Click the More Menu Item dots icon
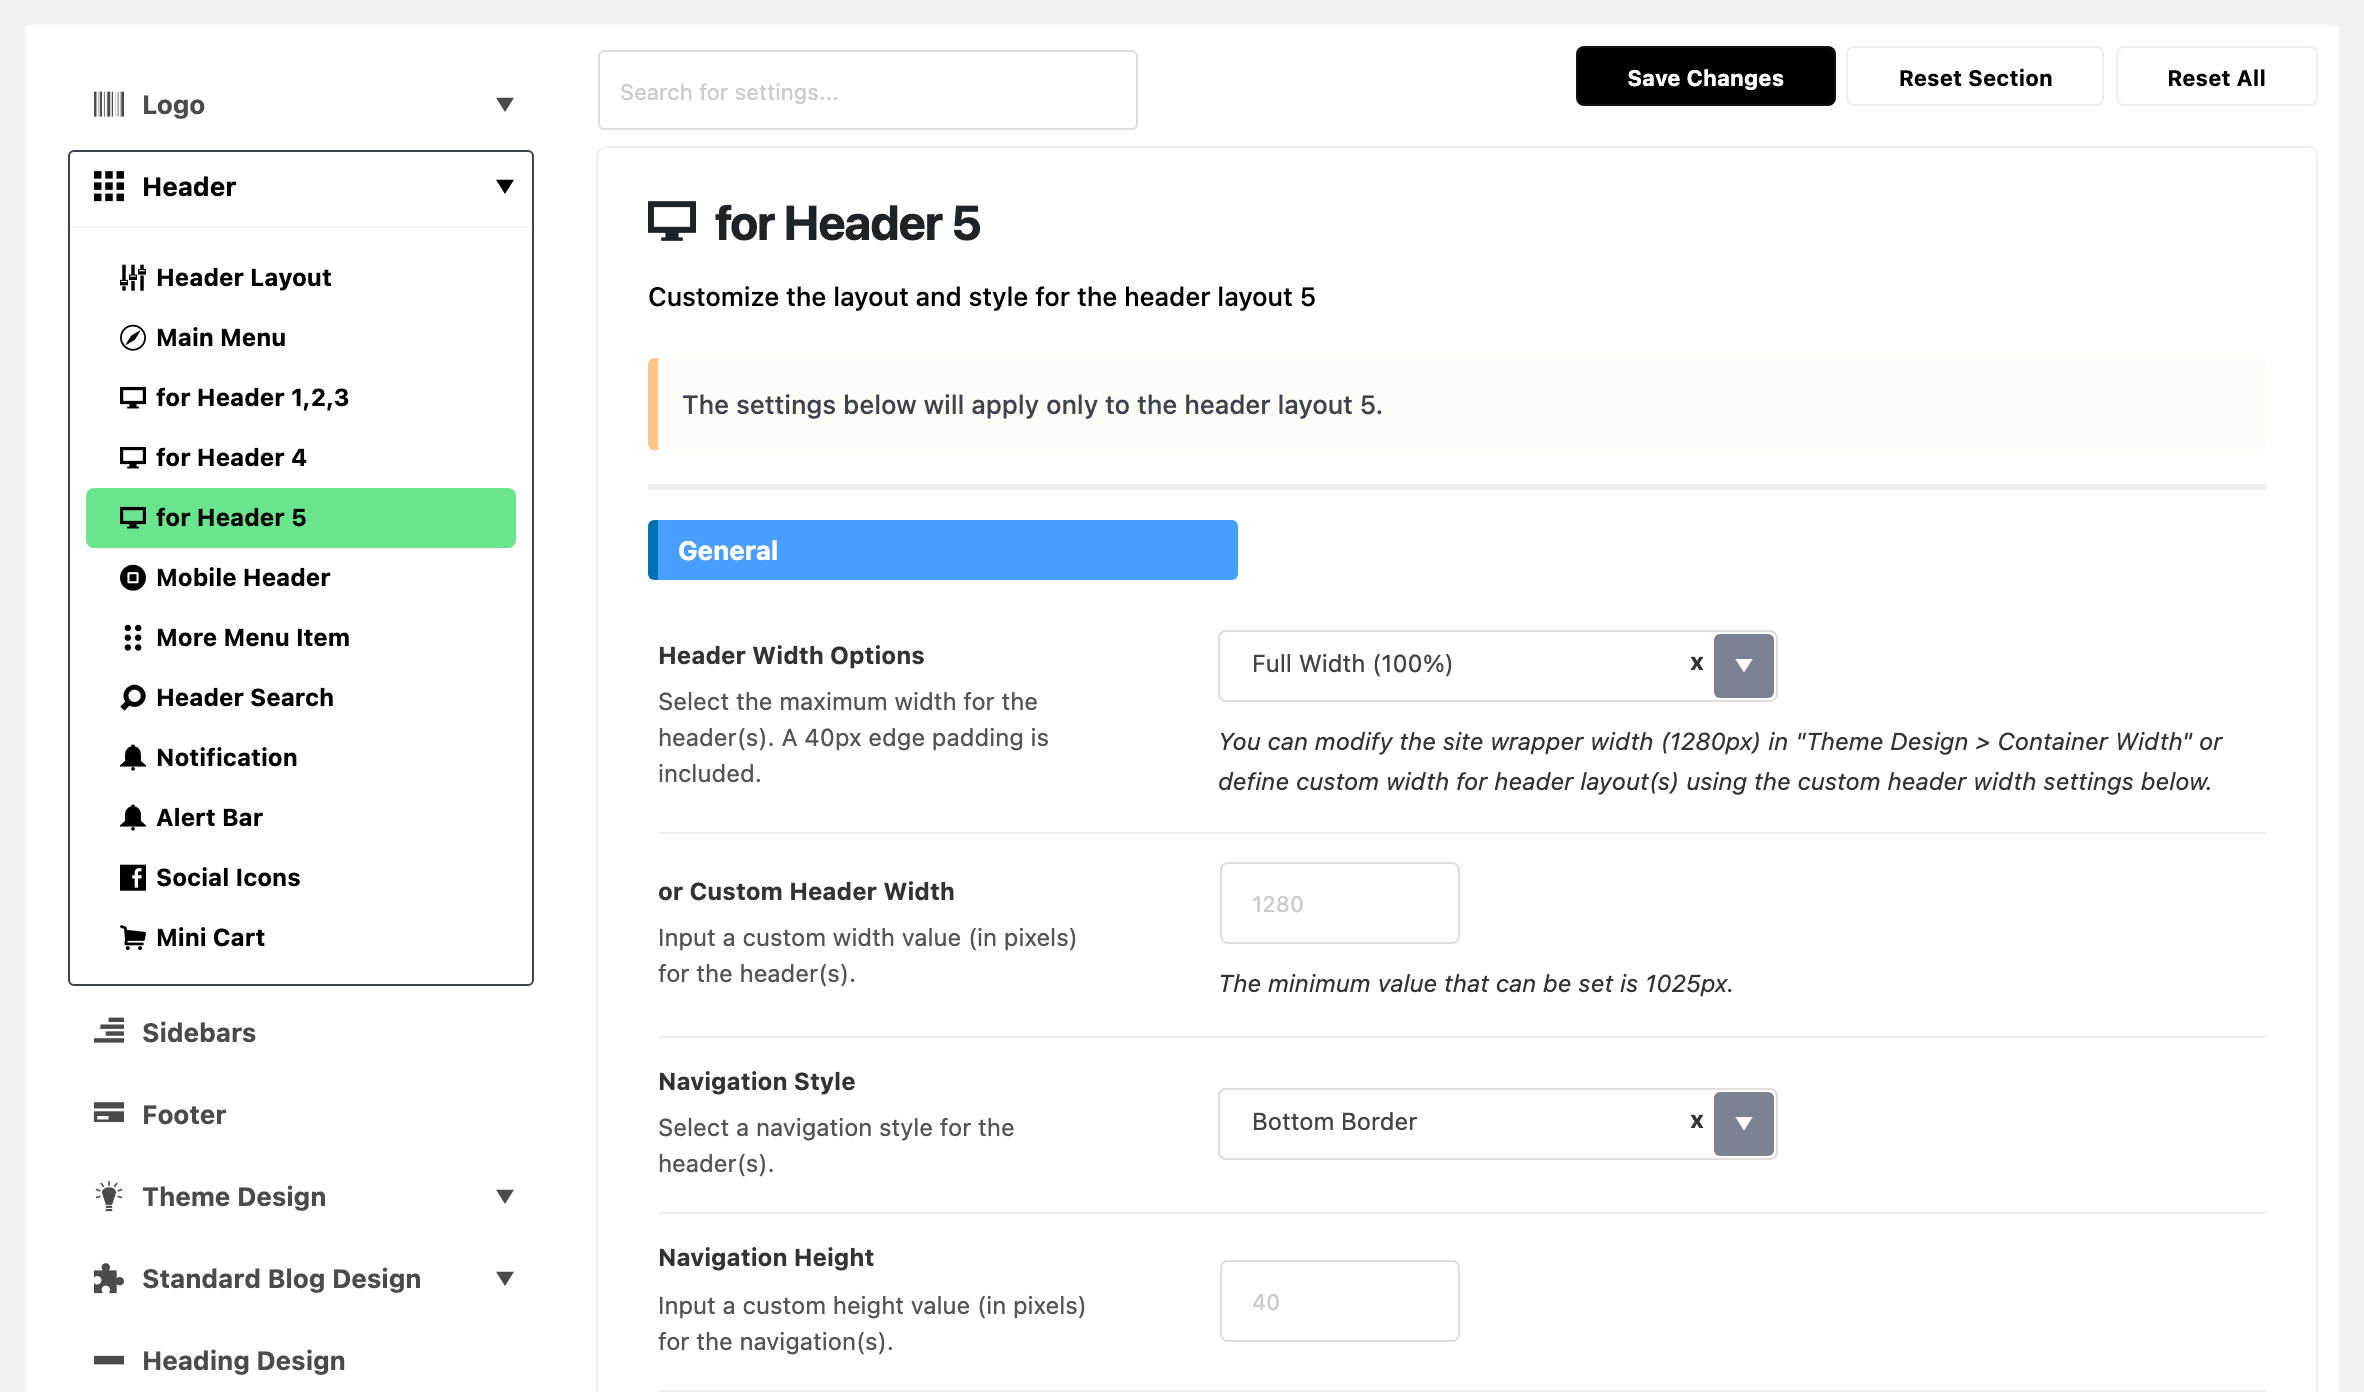2364x1392 pixels. 133,638
